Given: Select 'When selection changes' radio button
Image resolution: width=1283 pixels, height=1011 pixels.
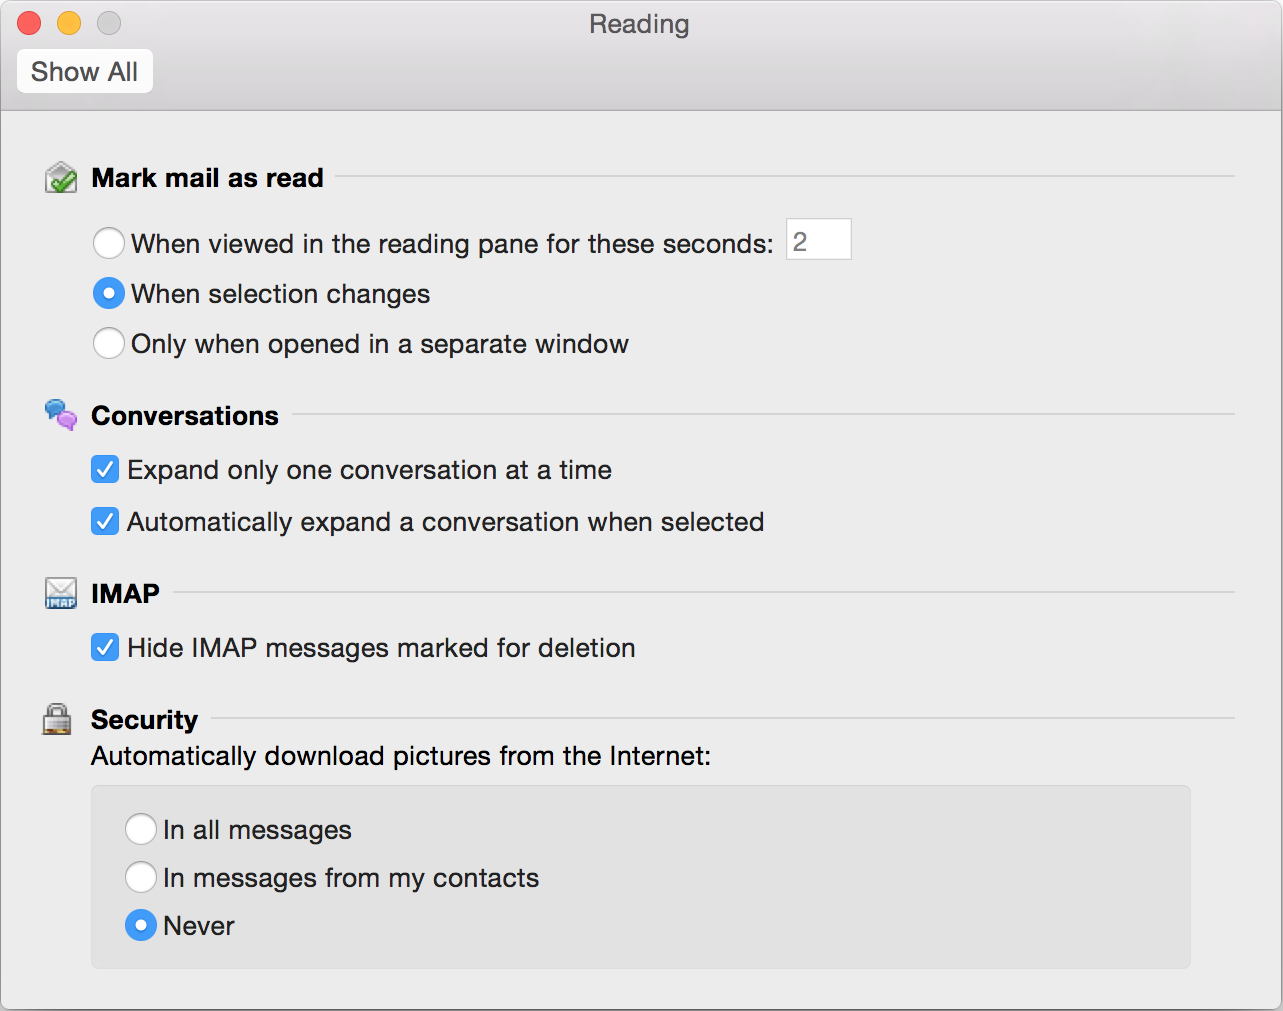Looking at the screenshot, I should 109,293.
